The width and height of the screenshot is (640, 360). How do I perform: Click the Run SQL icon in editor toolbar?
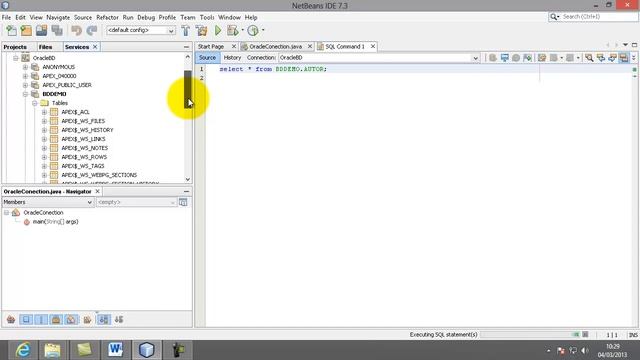point(493,58)
